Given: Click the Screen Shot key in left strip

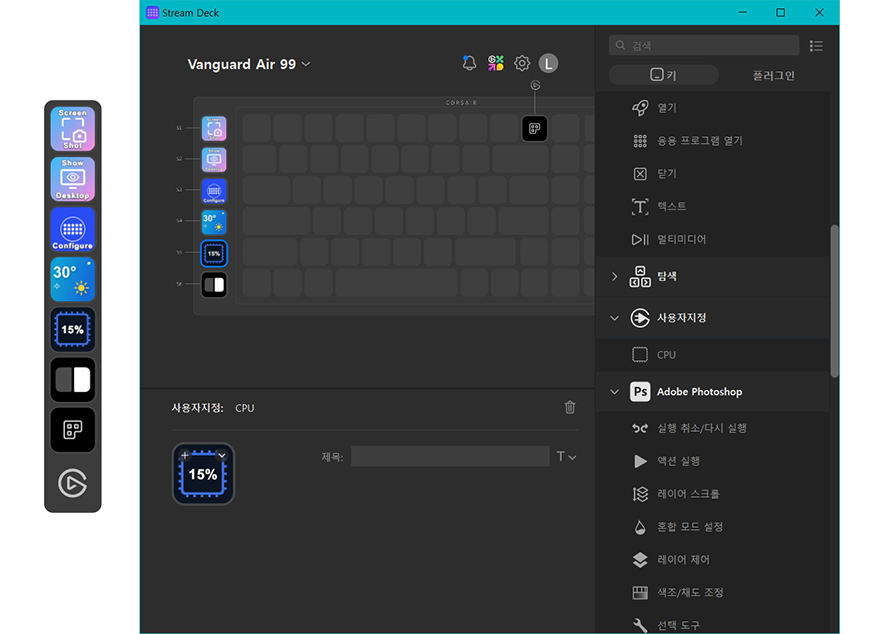Looking at the screenshot, I should click(72, 129).
